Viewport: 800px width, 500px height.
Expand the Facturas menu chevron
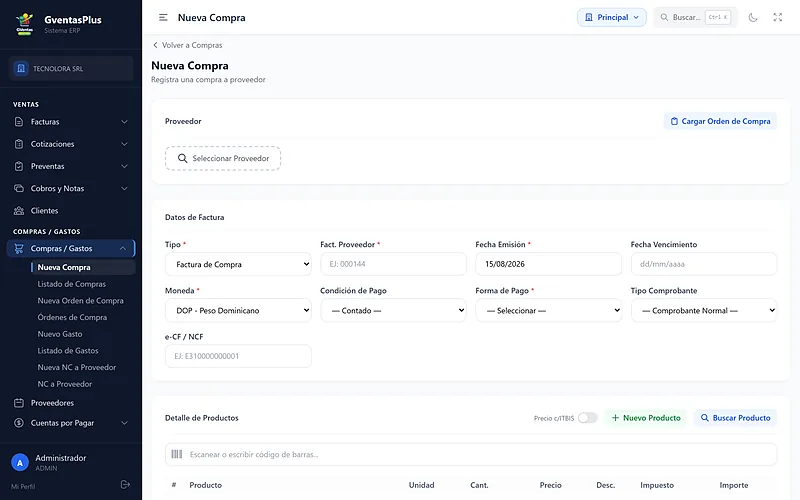point(124,122)
